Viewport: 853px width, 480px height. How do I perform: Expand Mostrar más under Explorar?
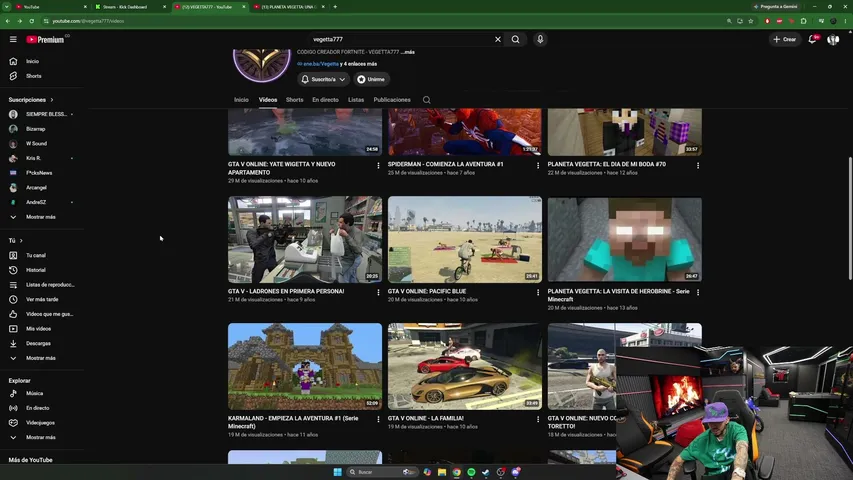tap(42, 437)
